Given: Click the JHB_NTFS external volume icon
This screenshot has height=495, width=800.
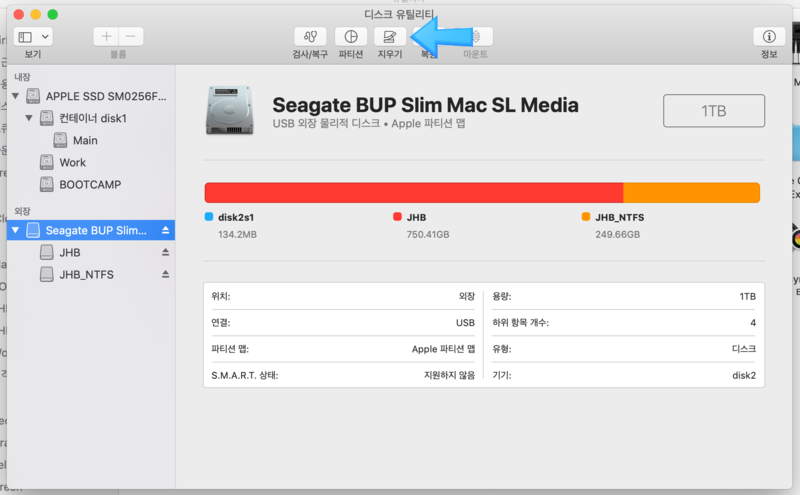Looking at the screenshot, I should tap(47, 274).
